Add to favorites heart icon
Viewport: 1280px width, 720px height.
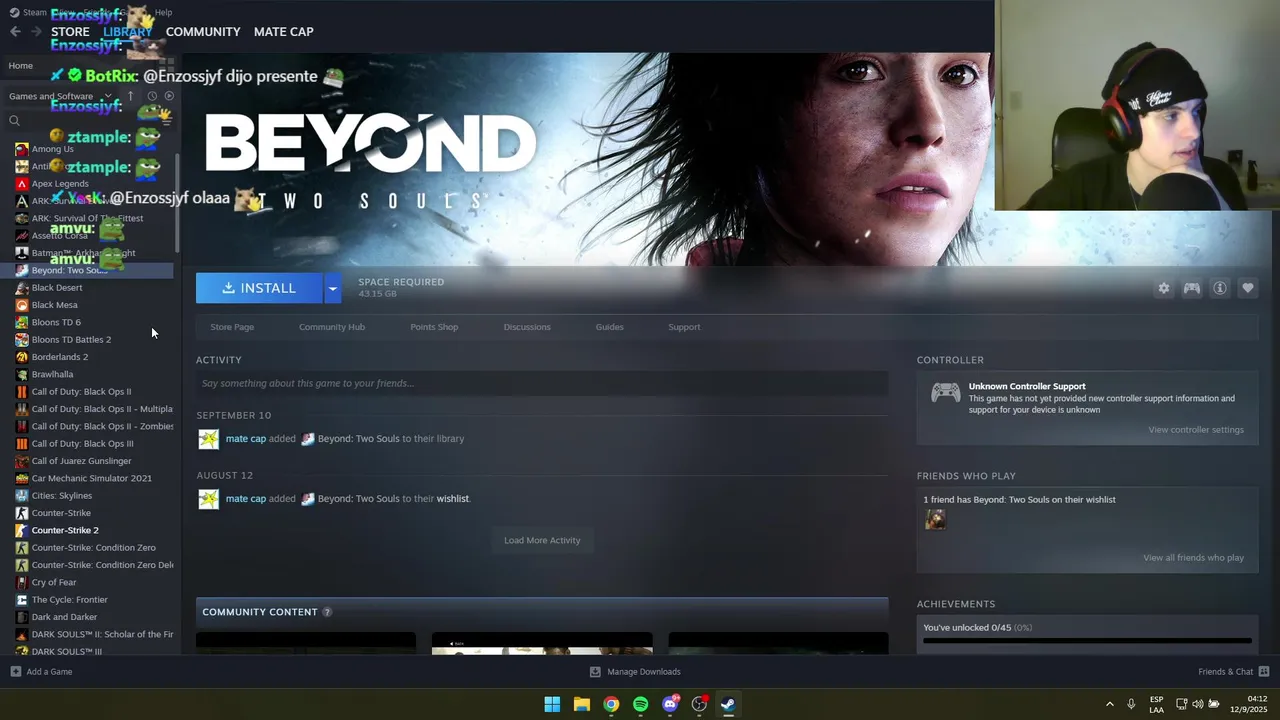[1248, 288]
